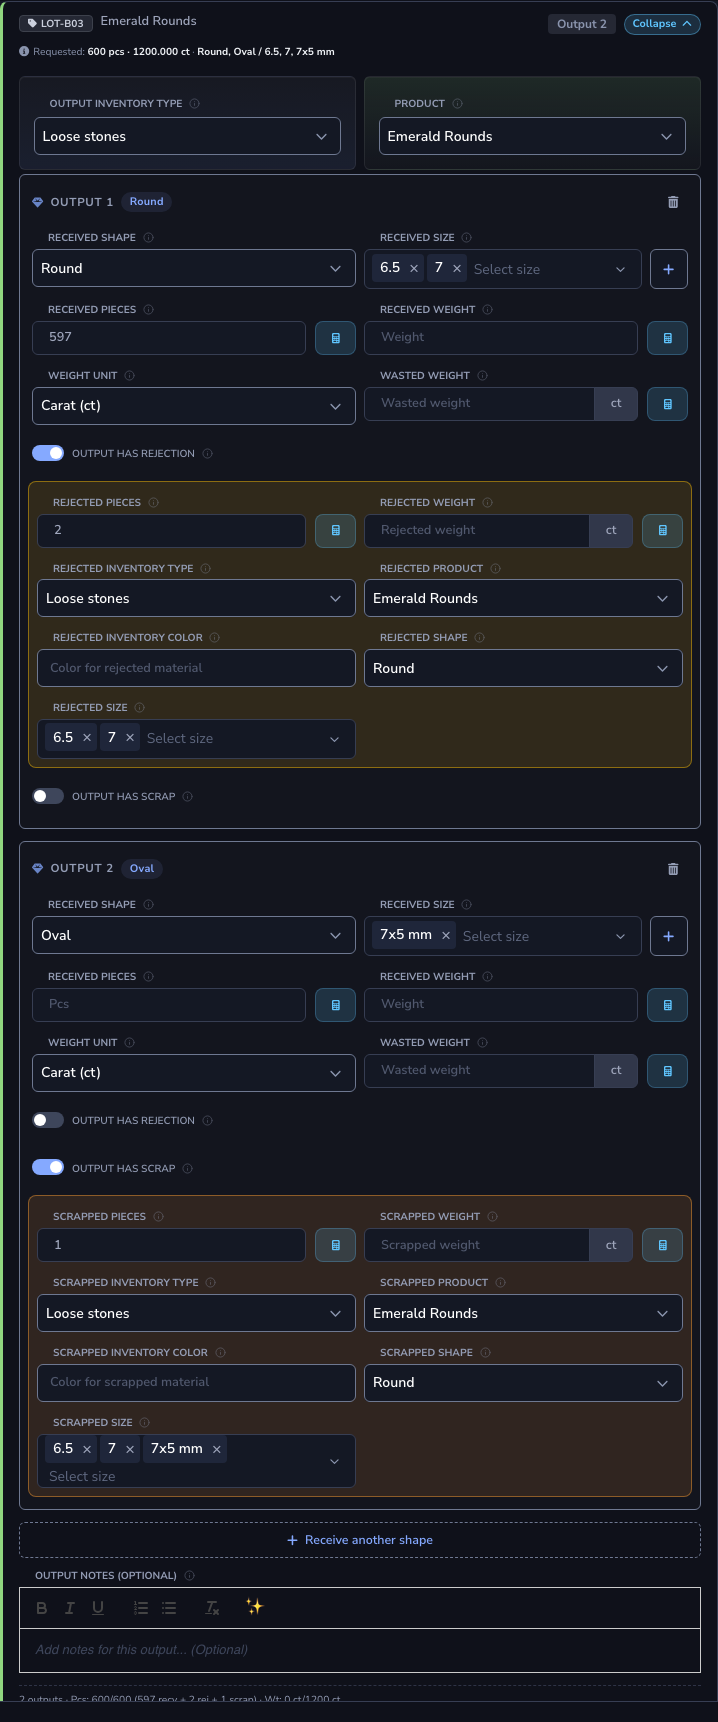The width and height of the screenshot is (718, 1722).
Task: Remove 7x5 mm tag from Output 2 received size
Action: (x=446, y=935)
